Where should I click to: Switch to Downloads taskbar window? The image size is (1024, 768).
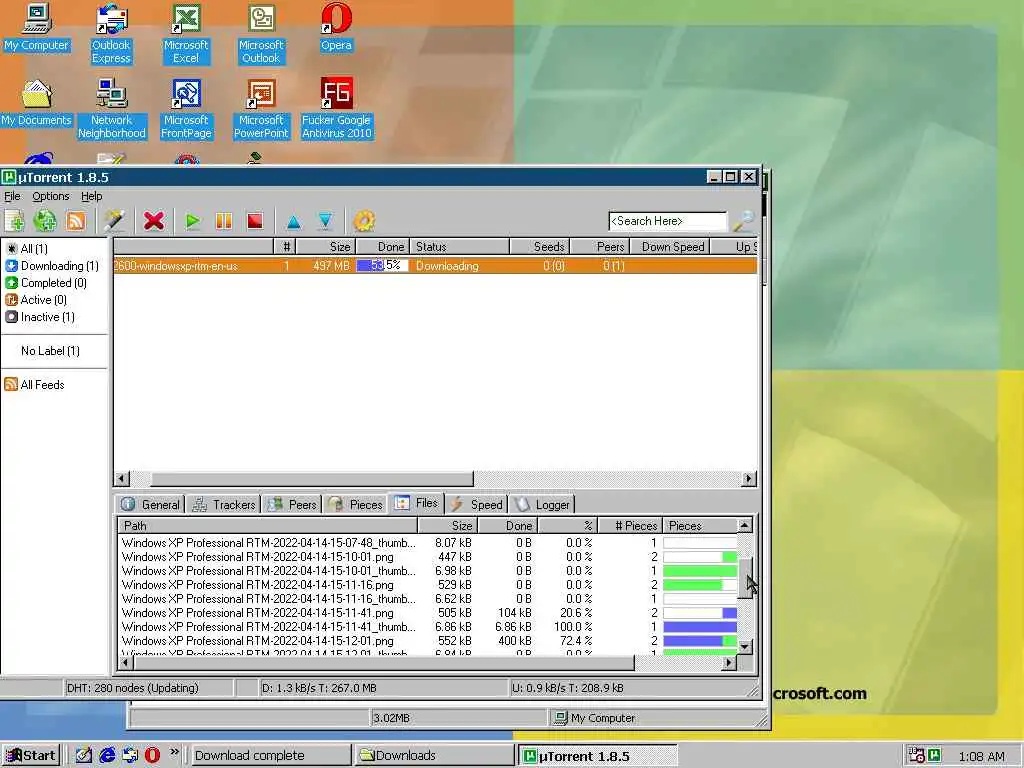click(434, 756)
